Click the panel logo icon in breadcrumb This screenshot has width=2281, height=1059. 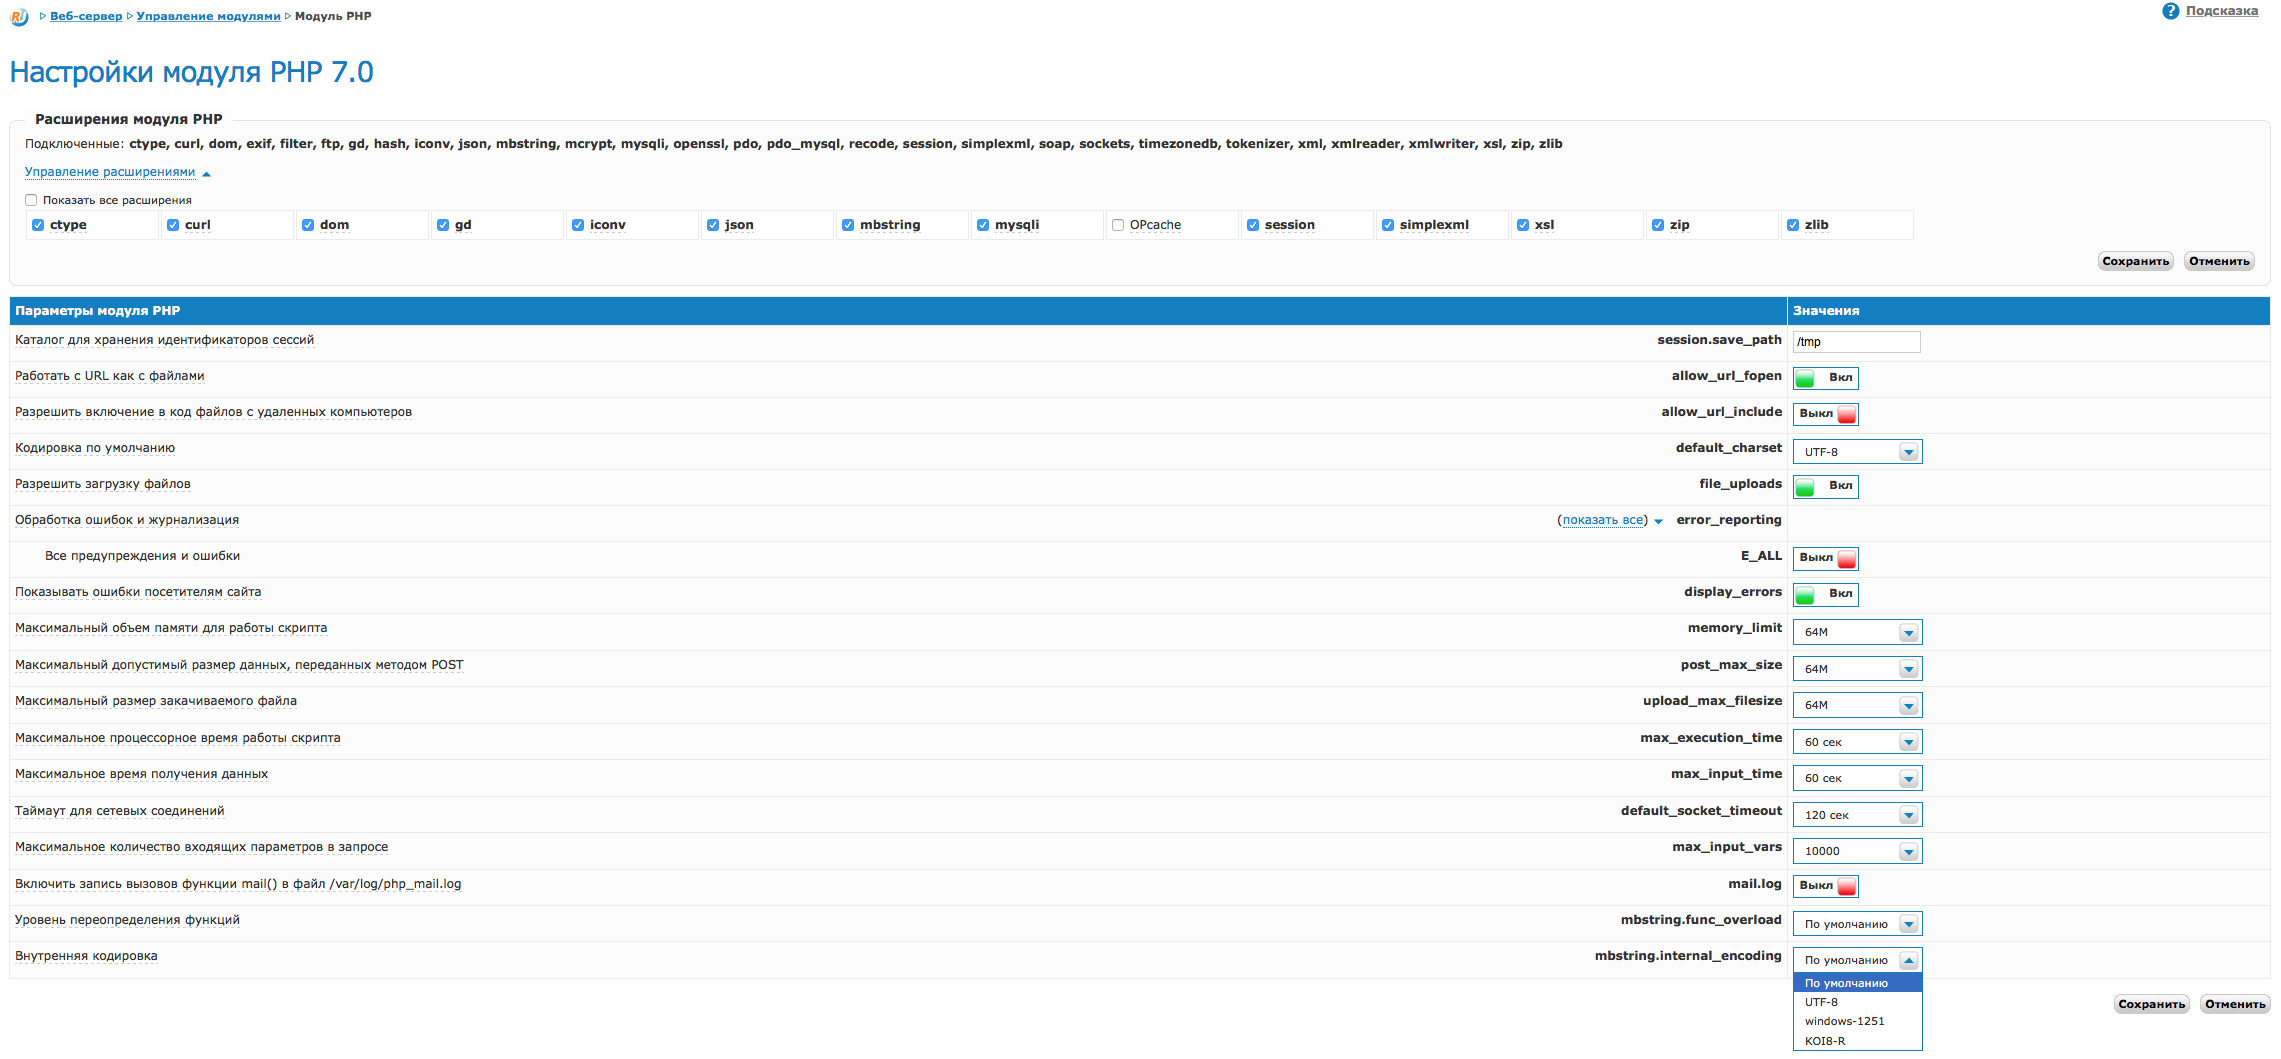(x=19, y=16)
